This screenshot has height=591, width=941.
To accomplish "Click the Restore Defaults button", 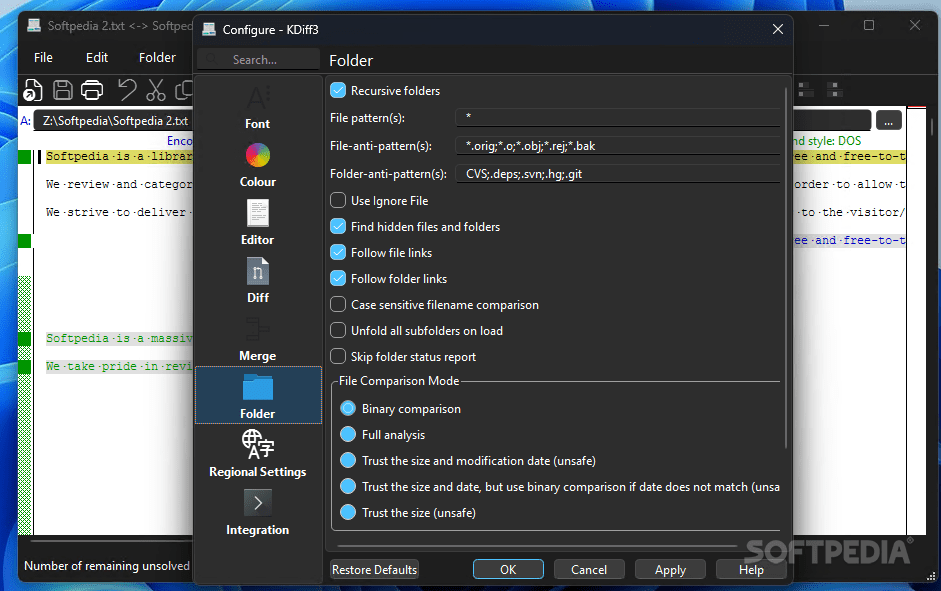I will tap(374, 569).
